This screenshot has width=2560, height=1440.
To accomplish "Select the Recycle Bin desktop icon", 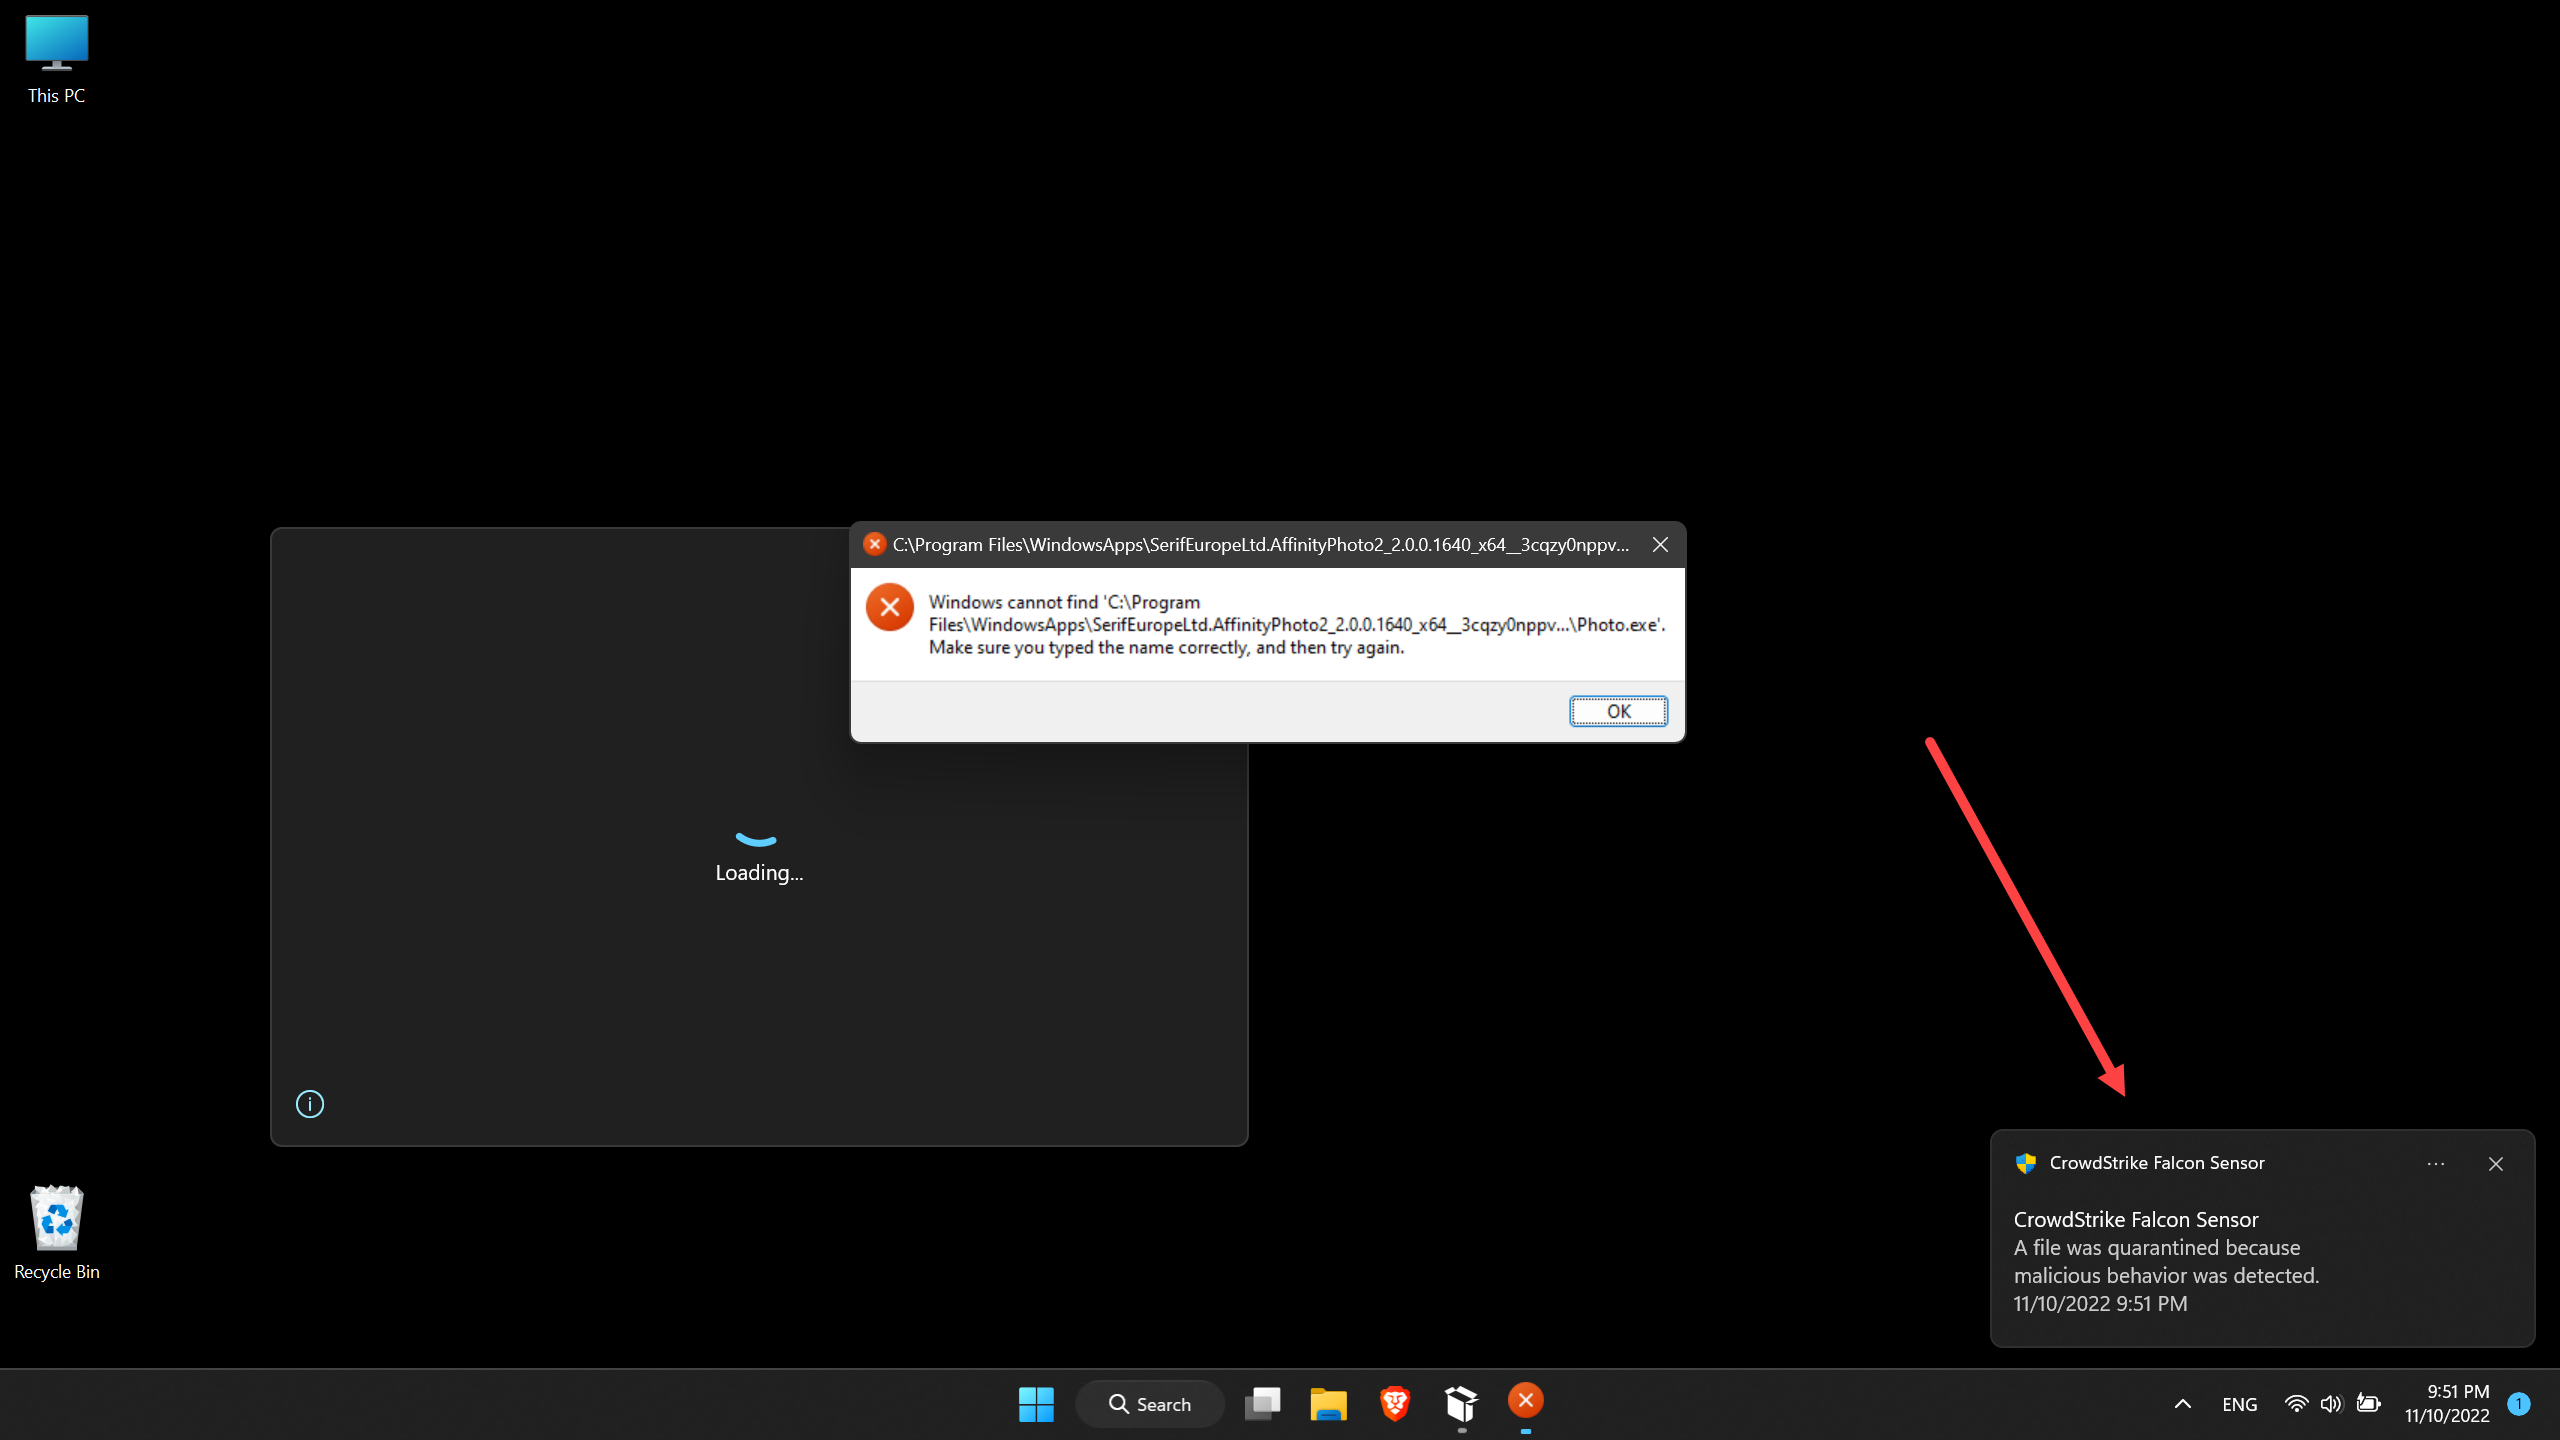I will (57, 1232).
